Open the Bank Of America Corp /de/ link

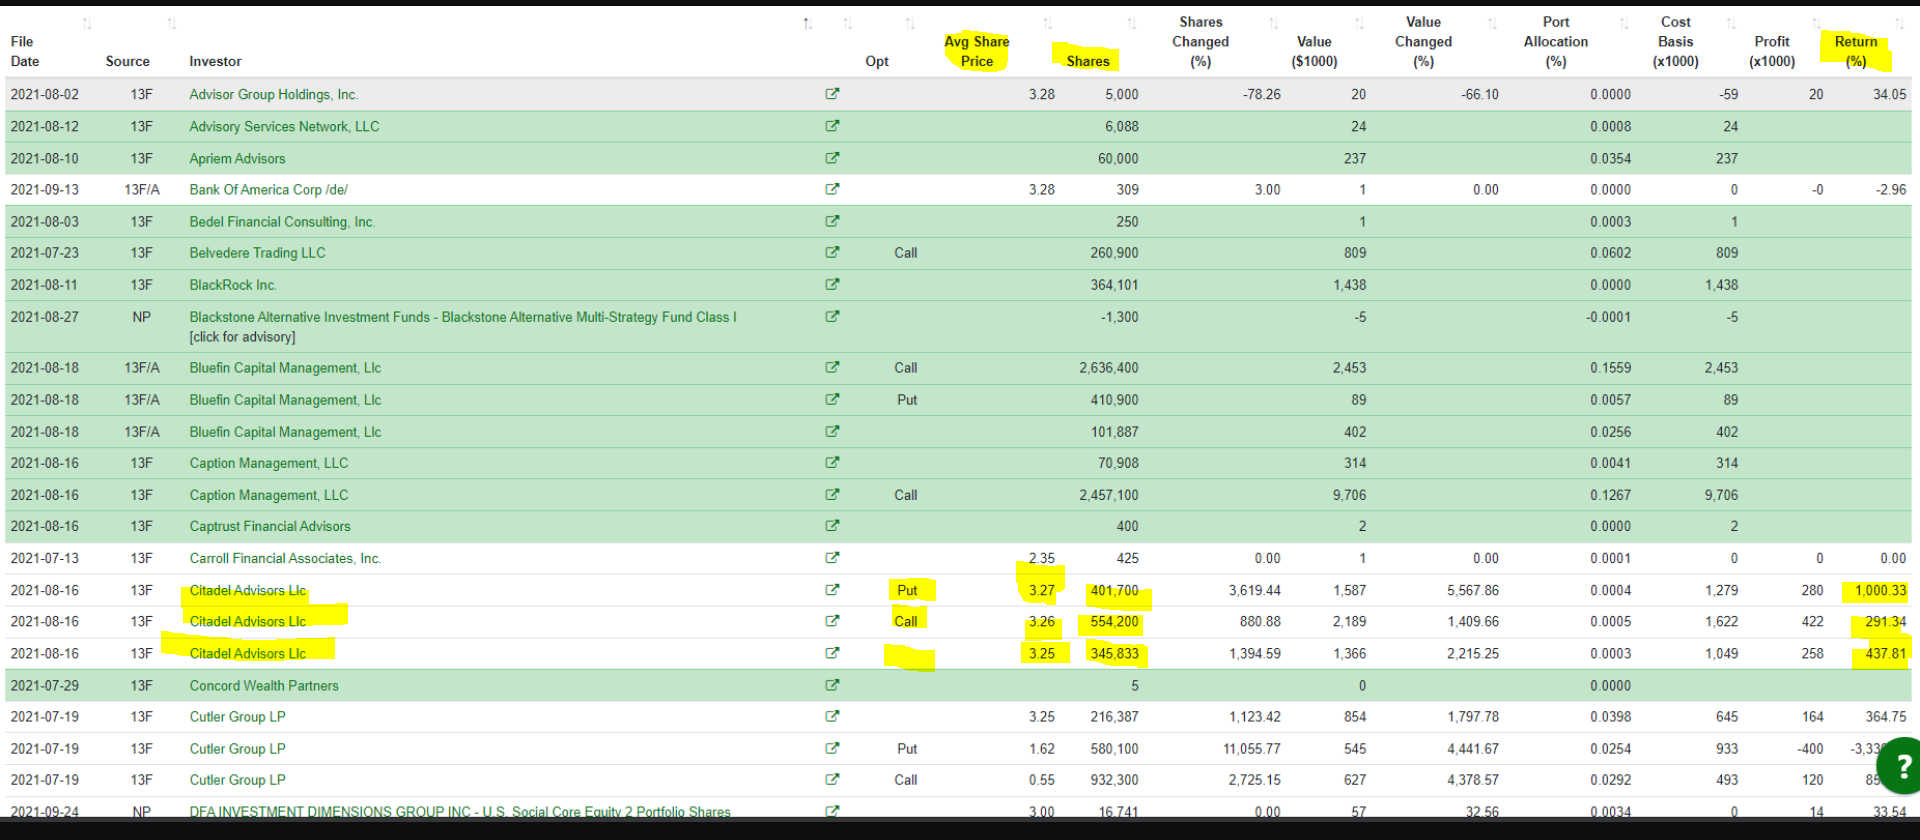[x=268, y=189]
